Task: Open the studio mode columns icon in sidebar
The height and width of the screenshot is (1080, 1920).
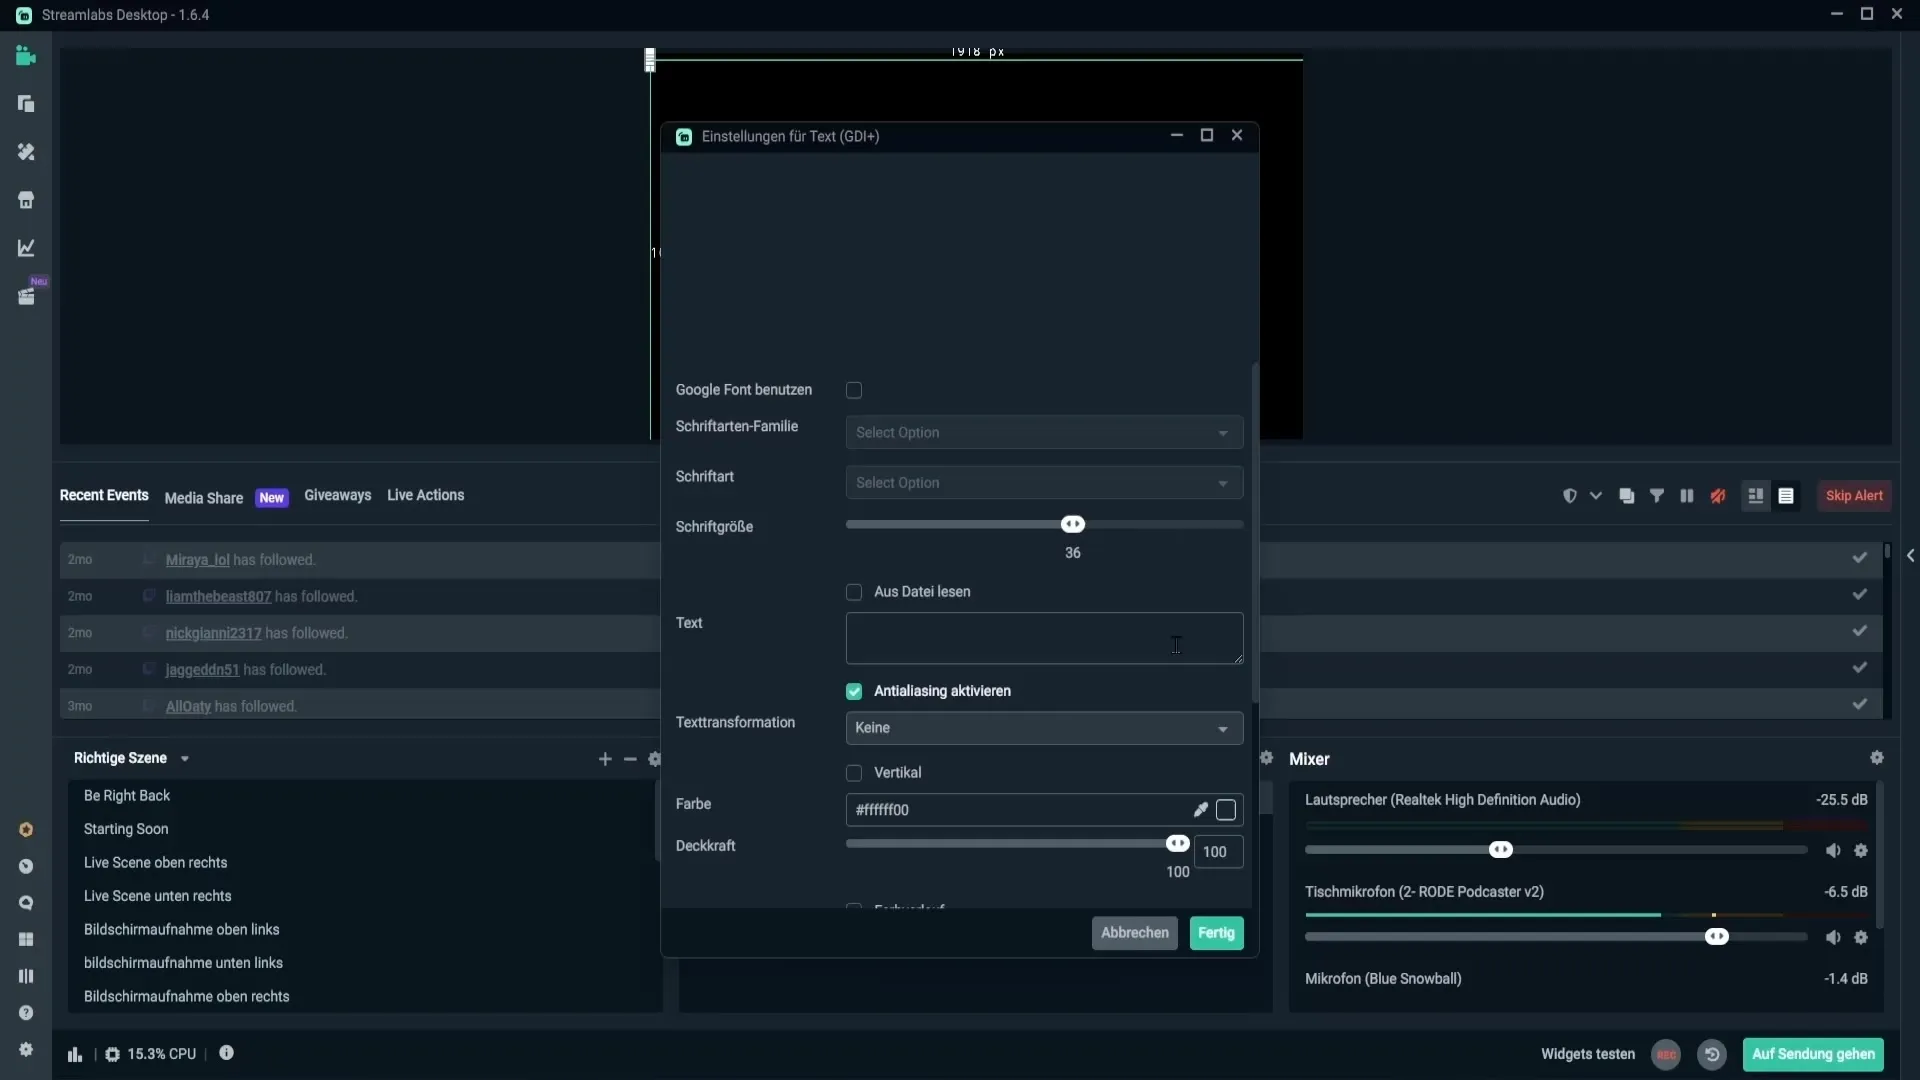Action: coord(26,976)
